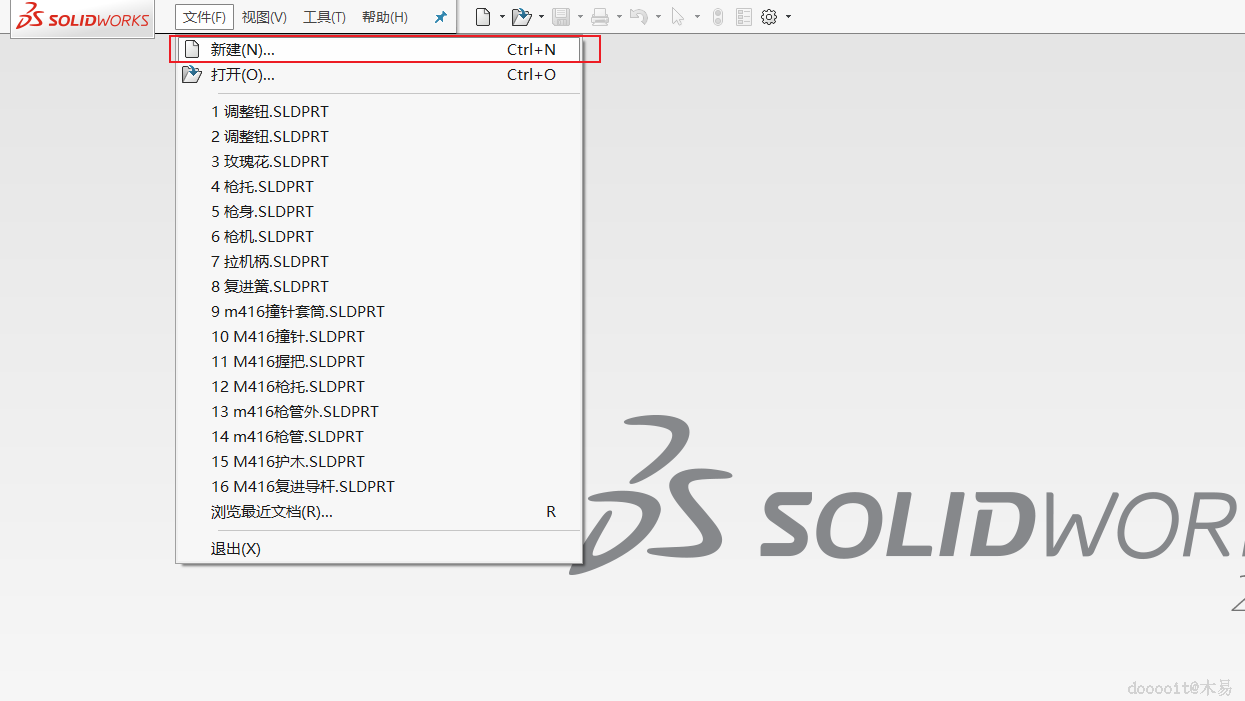Open recent file 5 枪身.SLDPRT
This screenshot has width=1245, height=701.
tap(379, 212)
